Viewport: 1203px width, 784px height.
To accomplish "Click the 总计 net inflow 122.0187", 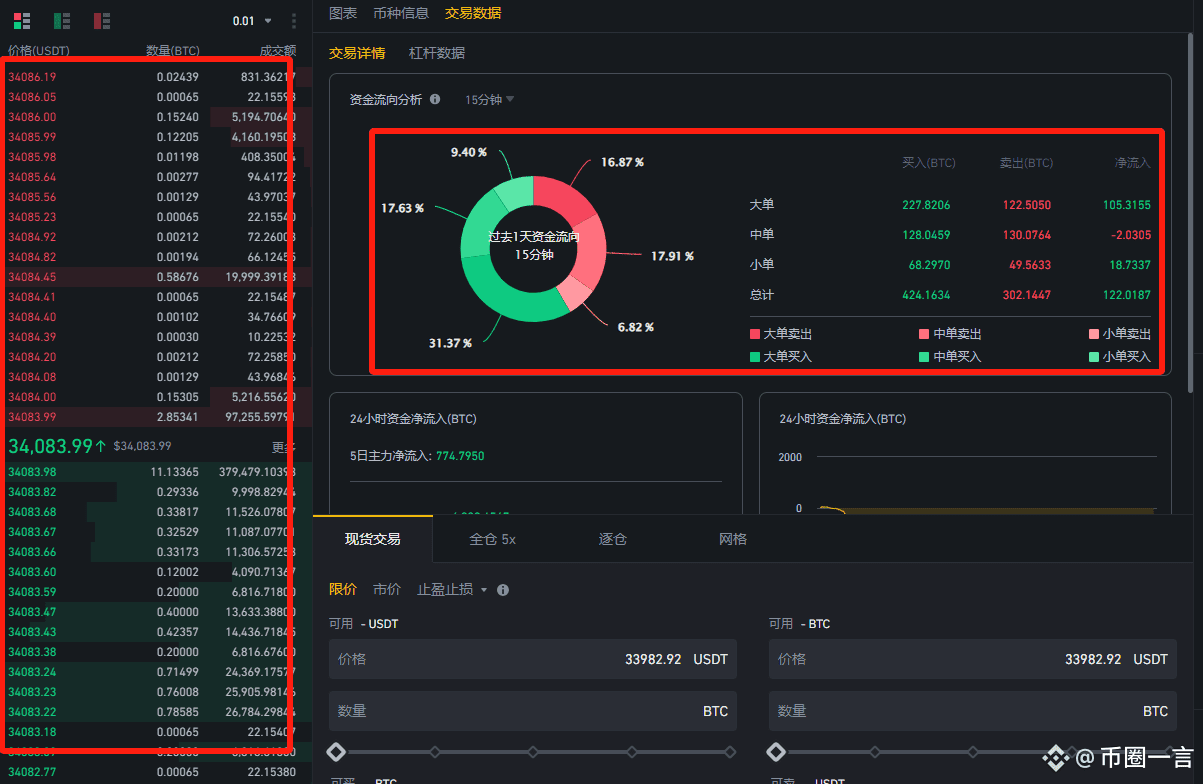I will point(1125,295).
